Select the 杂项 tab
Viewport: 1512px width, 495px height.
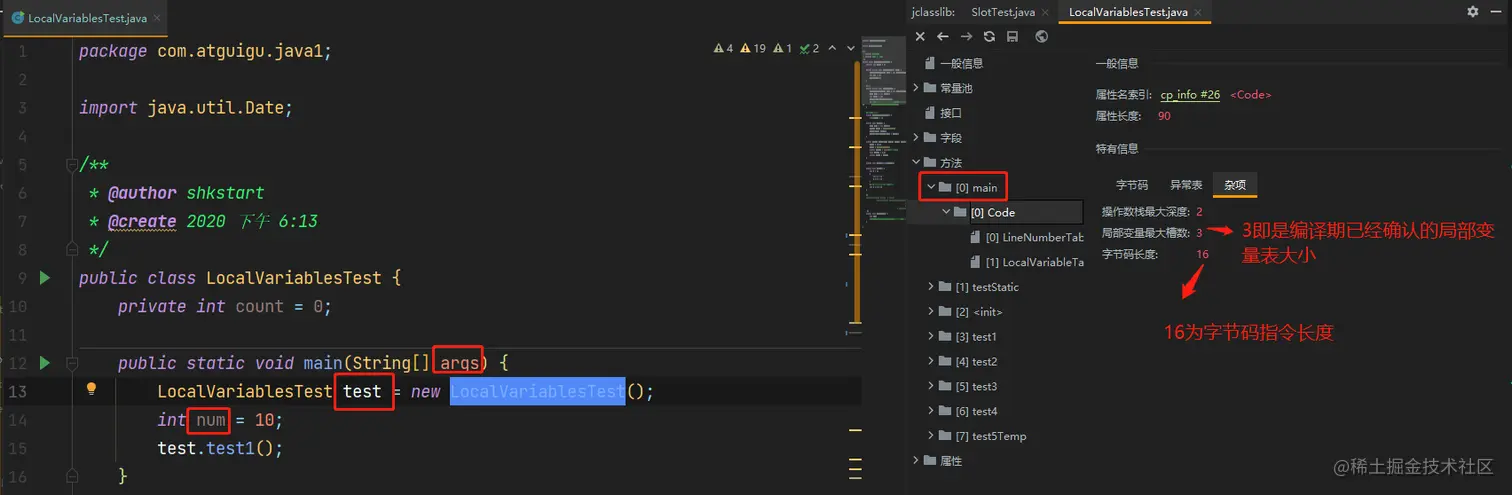pos(1234,185)
